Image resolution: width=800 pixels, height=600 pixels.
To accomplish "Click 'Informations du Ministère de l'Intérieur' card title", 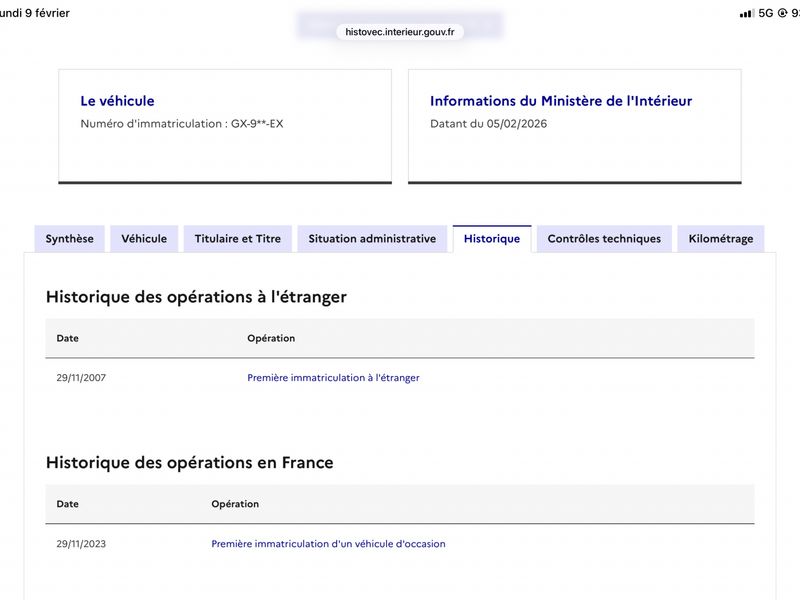I will pyautogui.click(x=560, y=101).
